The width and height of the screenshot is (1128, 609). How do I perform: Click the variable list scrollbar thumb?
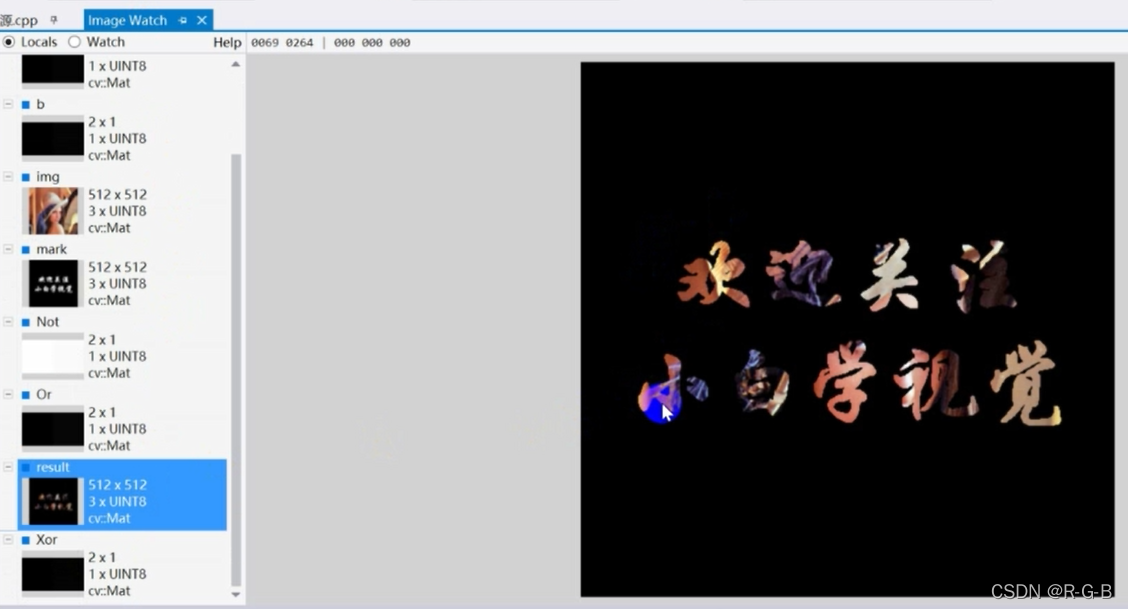click(235, 370)
